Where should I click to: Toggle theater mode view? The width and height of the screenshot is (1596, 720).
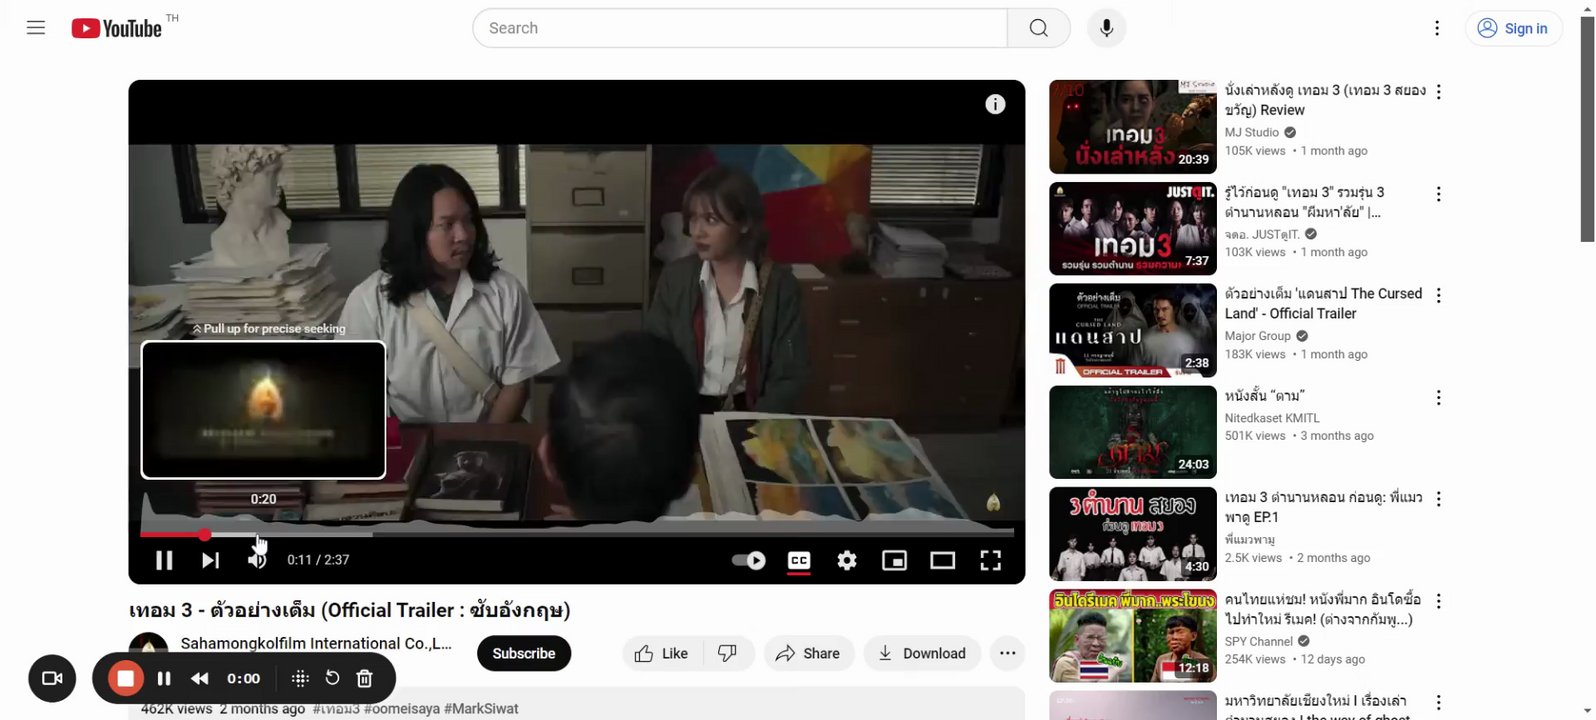942,560
